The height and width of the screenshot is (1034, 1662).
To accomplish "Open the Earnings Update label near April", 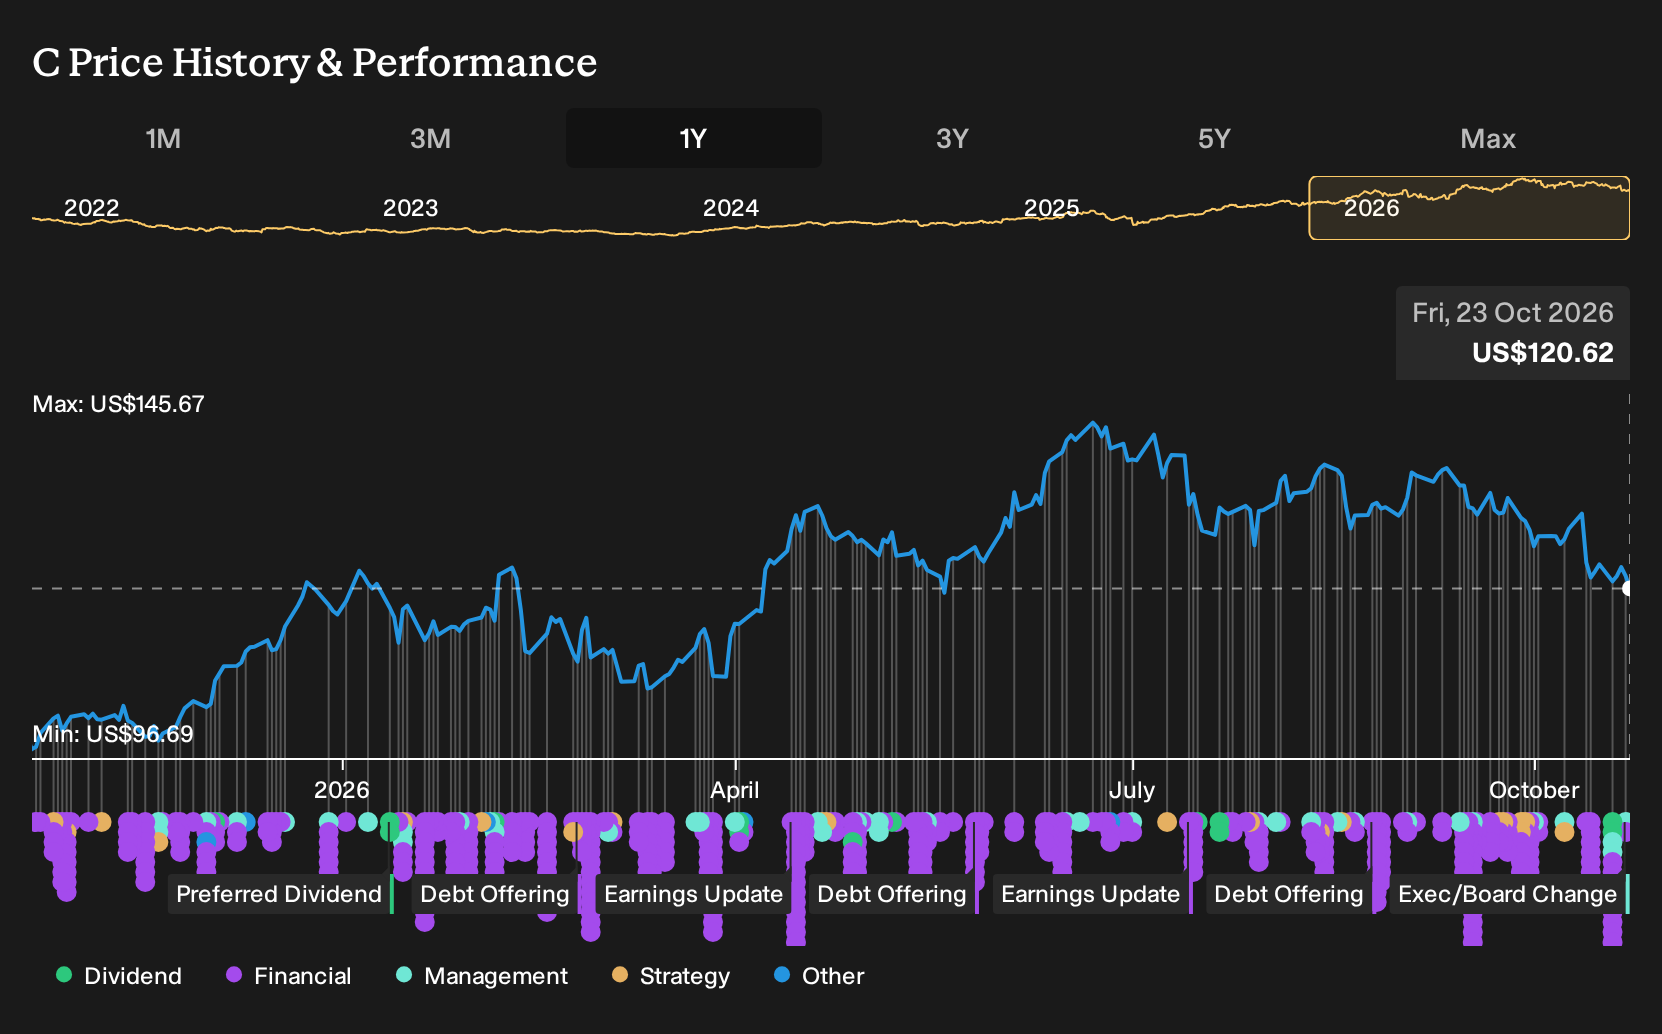I will click(694, 894).
